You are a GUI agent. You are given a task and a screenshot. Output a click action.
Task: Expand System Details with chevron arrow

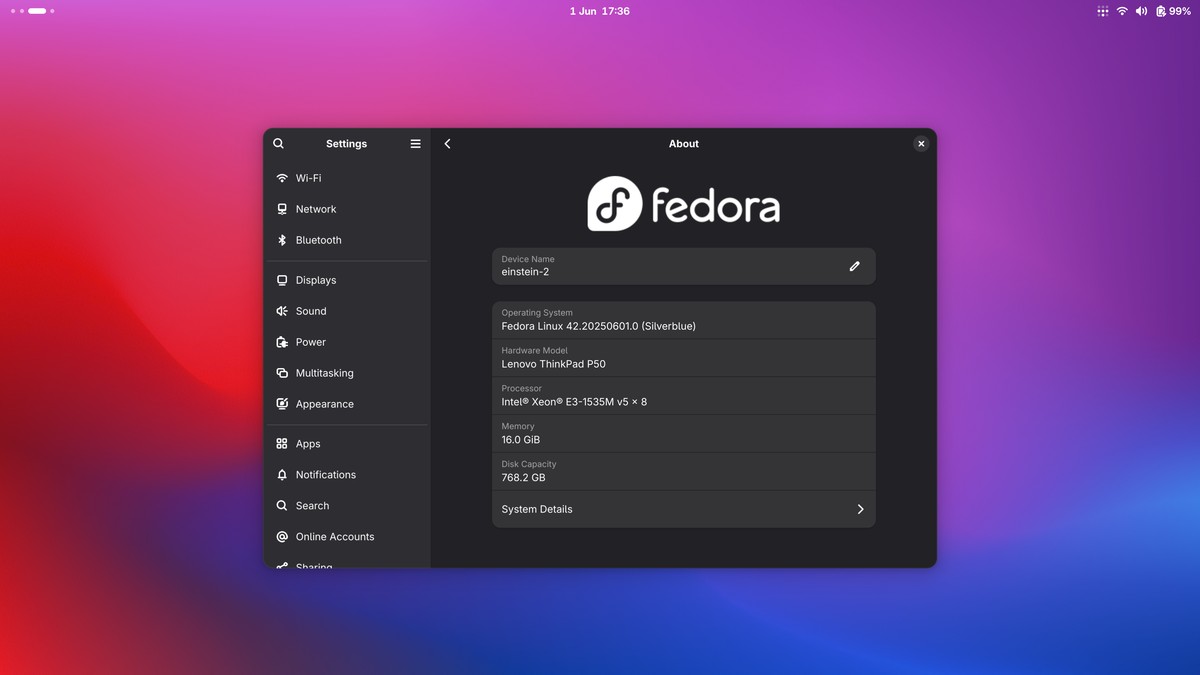(x=860, y=509)
